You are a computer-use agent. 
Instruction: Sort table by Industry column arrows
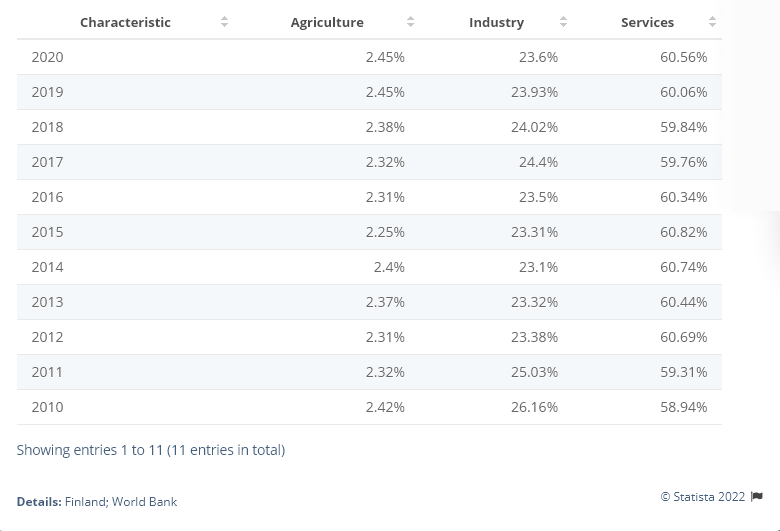tap(563, 22)
